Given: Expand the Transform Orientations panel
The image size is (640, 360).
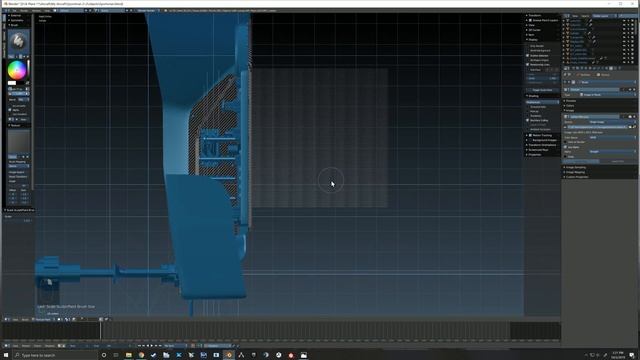Looking at the screenshot, I should coord(541,145).
